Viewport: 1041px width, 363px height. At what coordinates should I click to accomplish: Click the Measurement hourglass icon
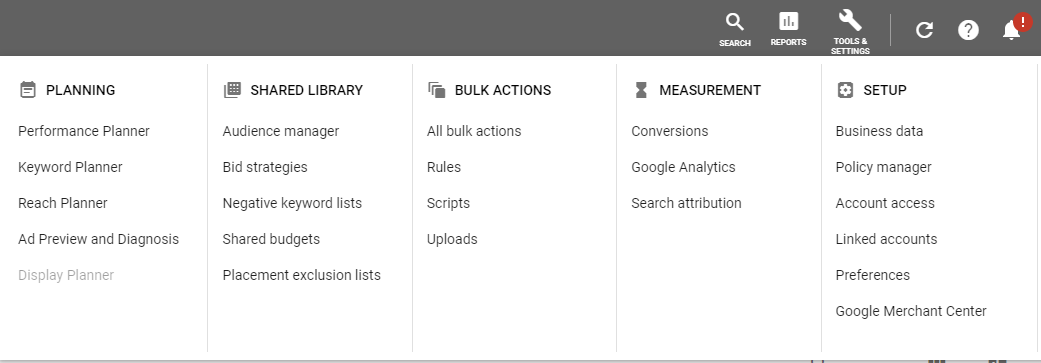pyautogui.click(x=641, y=90)
